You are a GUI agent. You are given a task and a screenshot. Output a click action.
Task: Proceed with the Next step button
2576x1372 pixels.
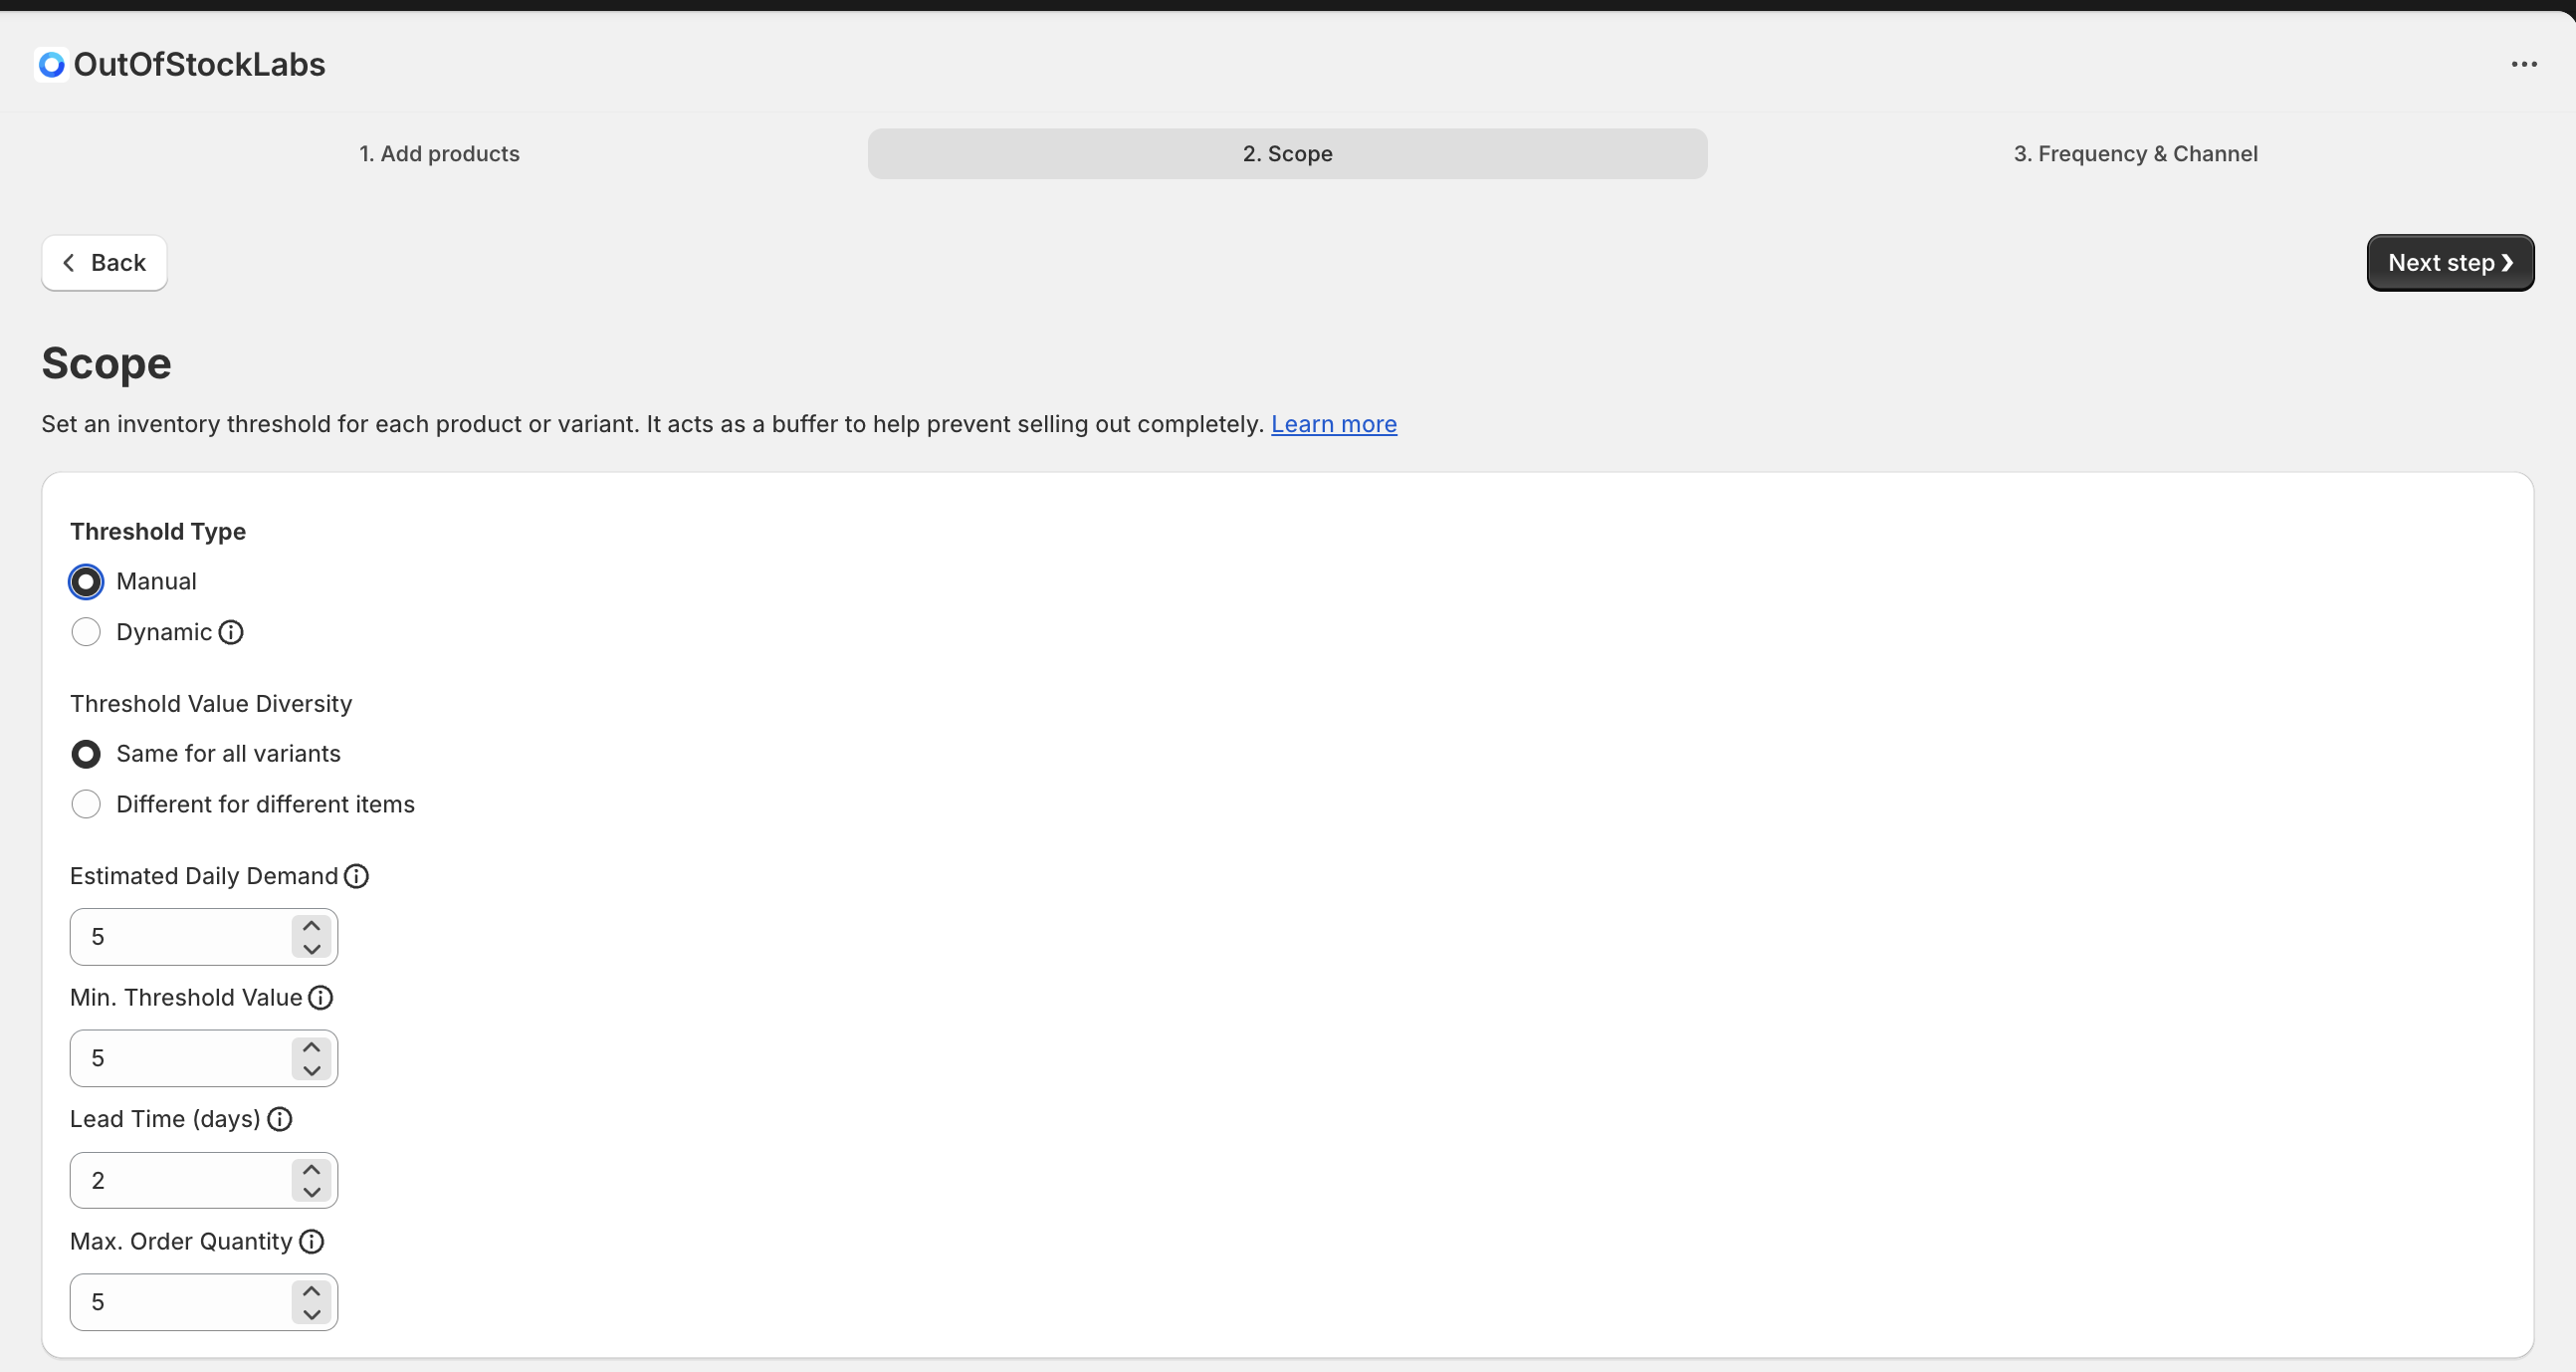tap(2450, 263)
